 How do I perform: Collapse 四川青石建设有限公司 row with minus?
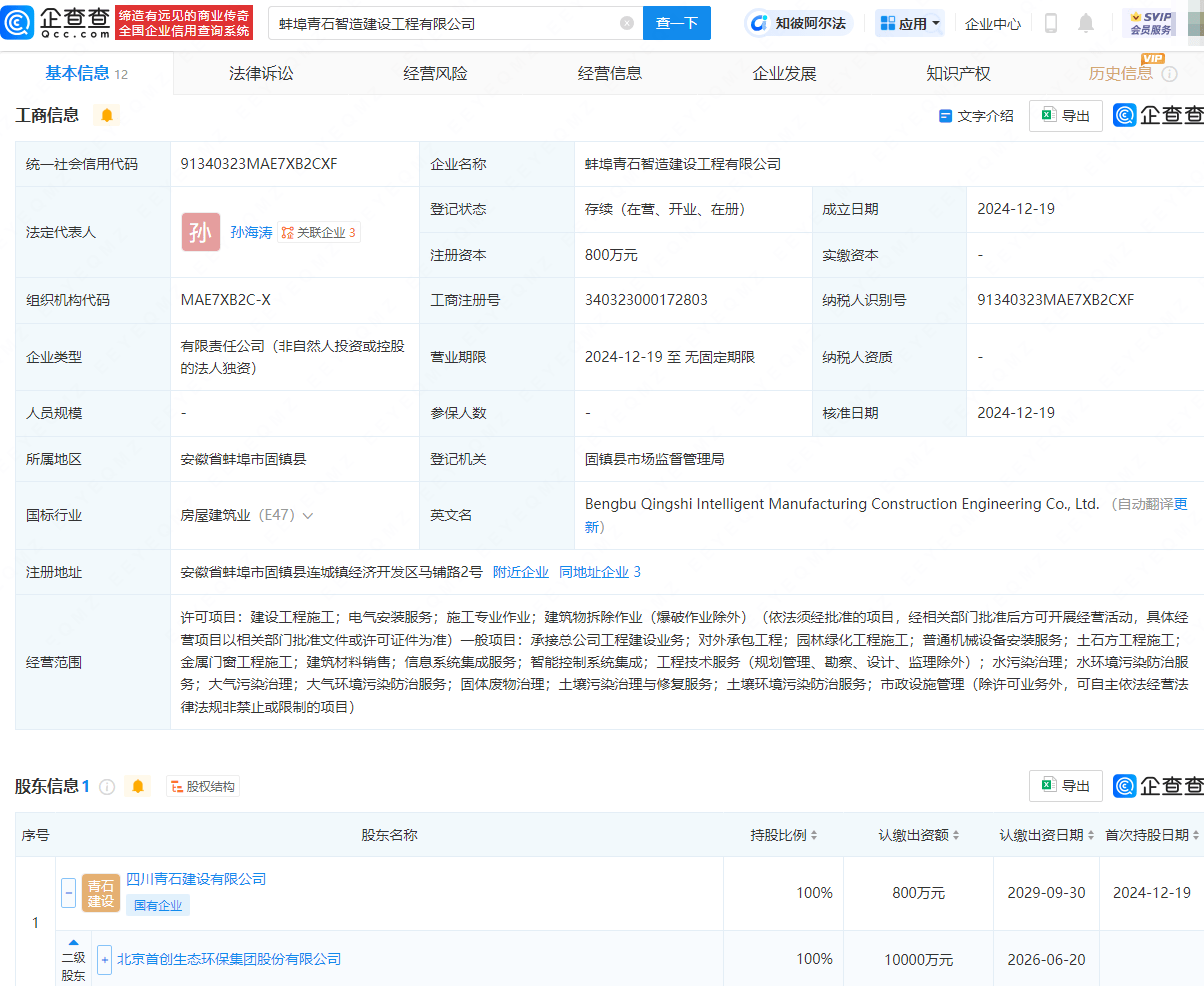(68, 893)
